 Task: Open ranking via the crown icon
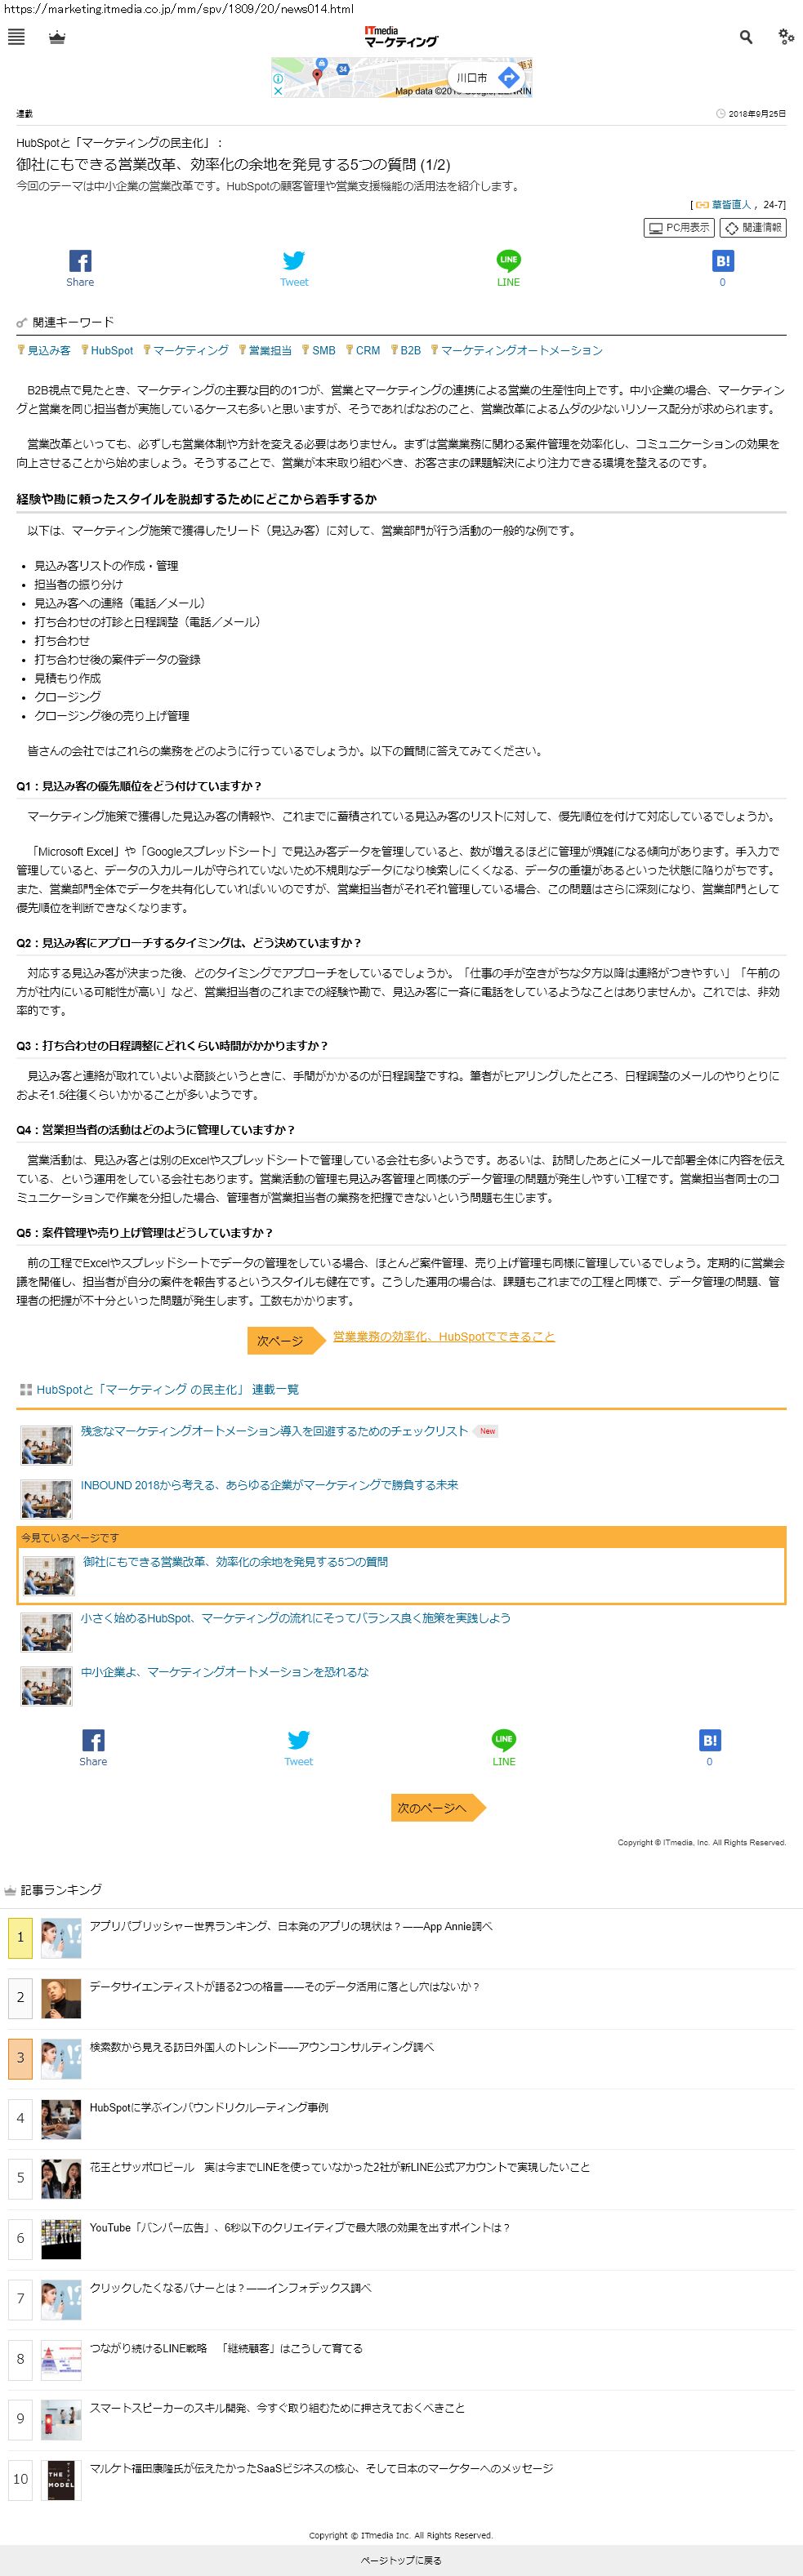click(57, 37)
